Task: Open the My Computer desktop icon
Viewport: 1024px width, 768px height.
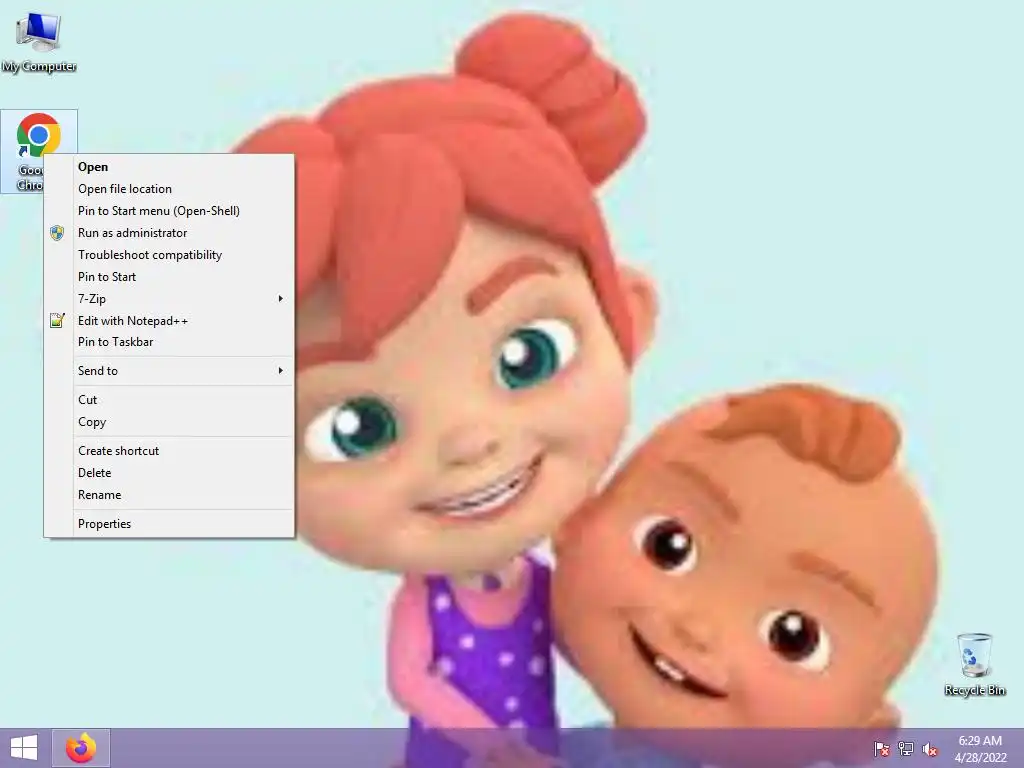Action: coord(39,42)
